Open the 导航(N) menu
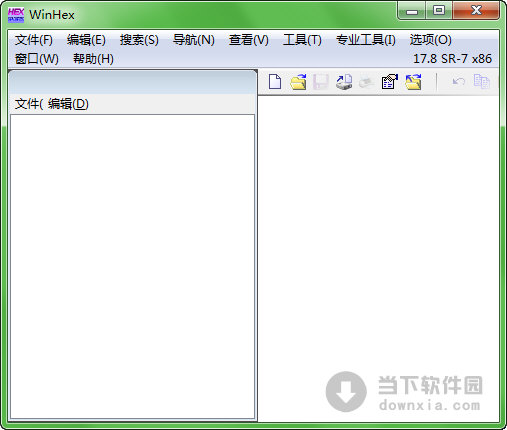 [194, 40]
